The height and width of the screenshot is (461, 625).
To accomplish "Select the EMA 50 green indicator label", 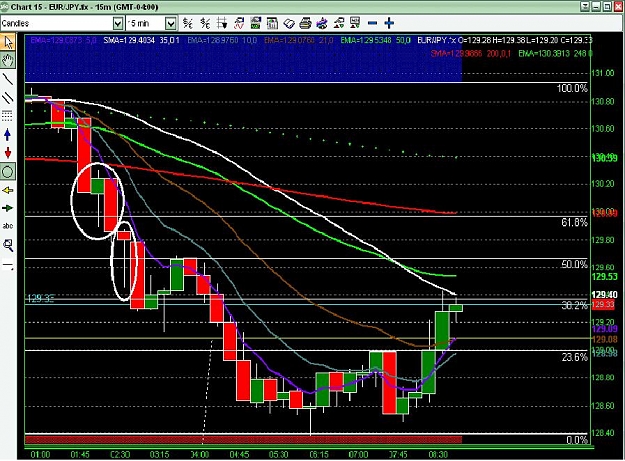I will click(x=375, y=40).
